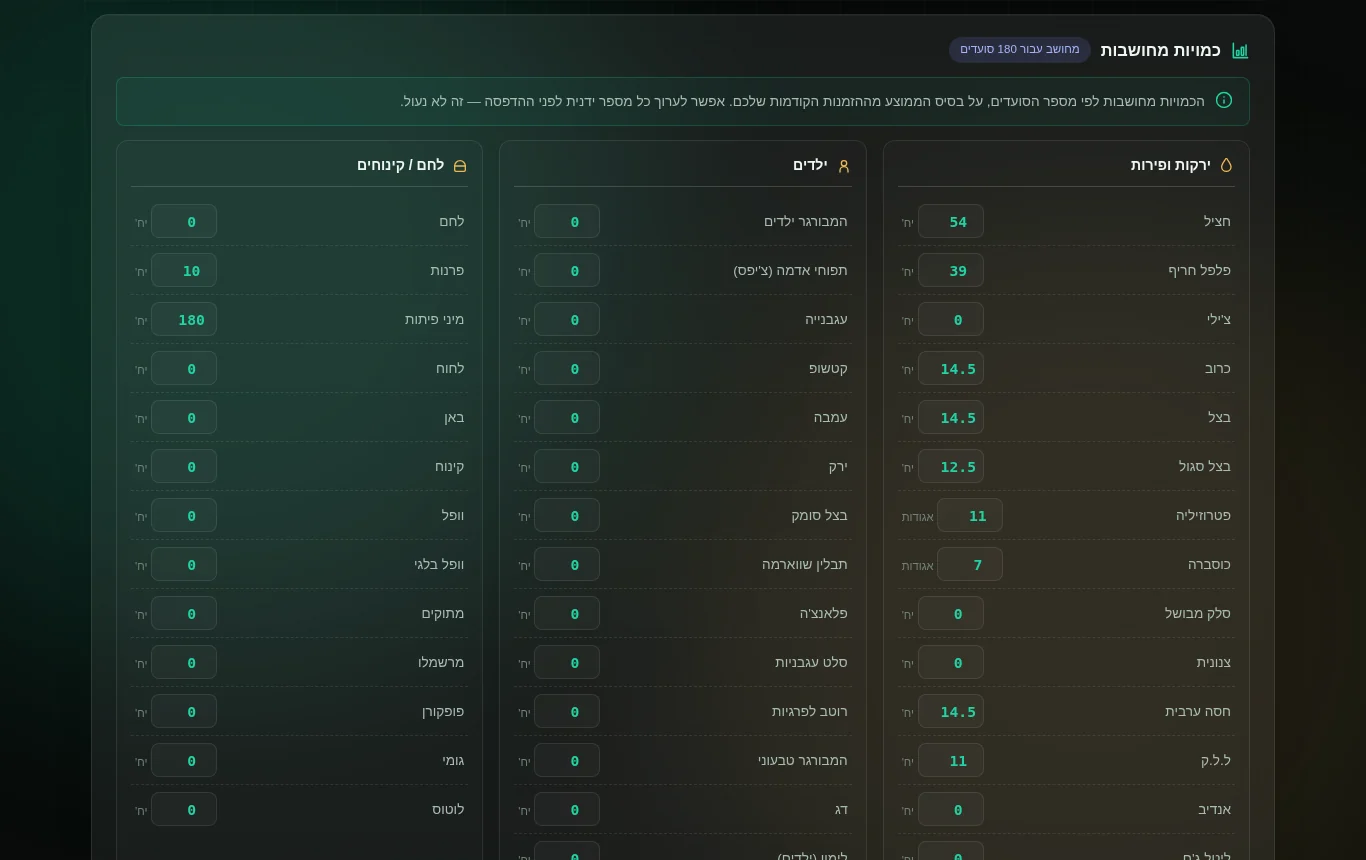Edit the חסה ערבית quantity field
This screenshot has height=860, width=1366.
point(951,711)
